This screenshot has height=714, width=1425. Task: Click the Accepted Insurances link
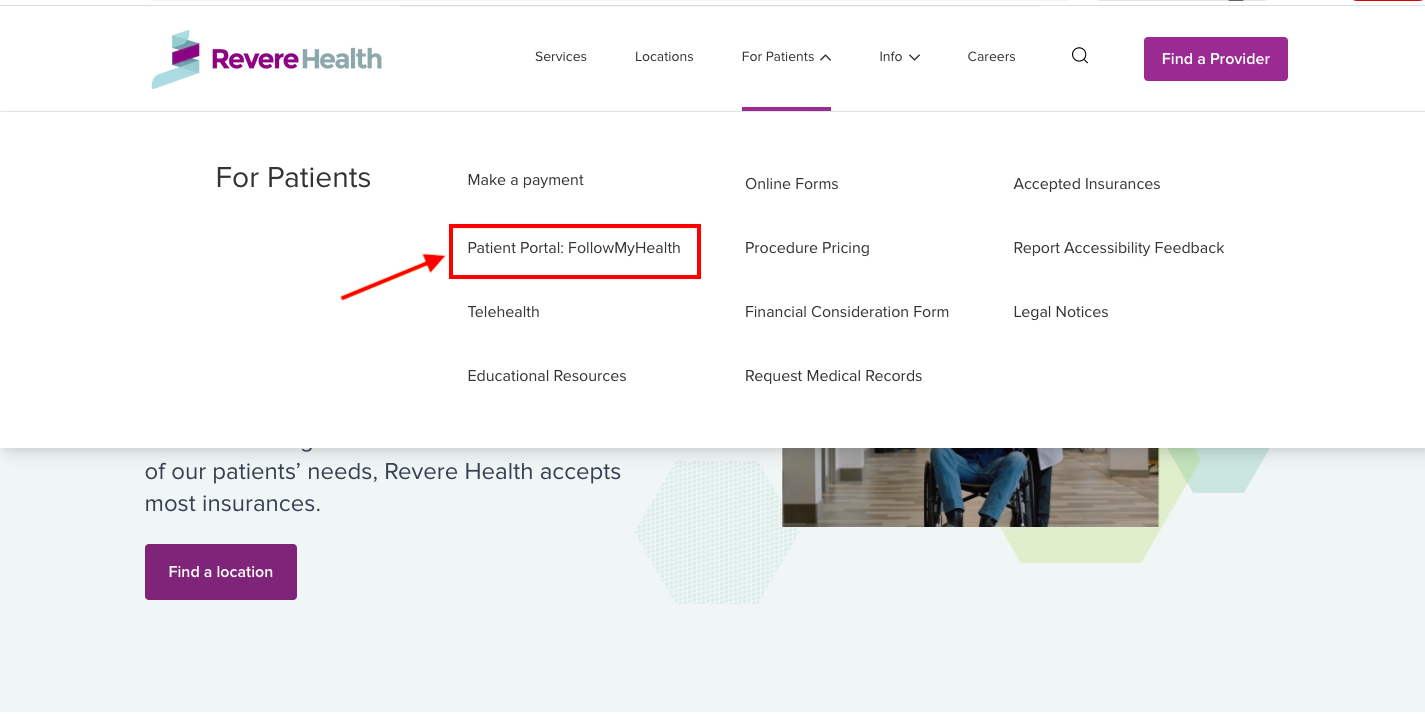(x=1086, y=183)
